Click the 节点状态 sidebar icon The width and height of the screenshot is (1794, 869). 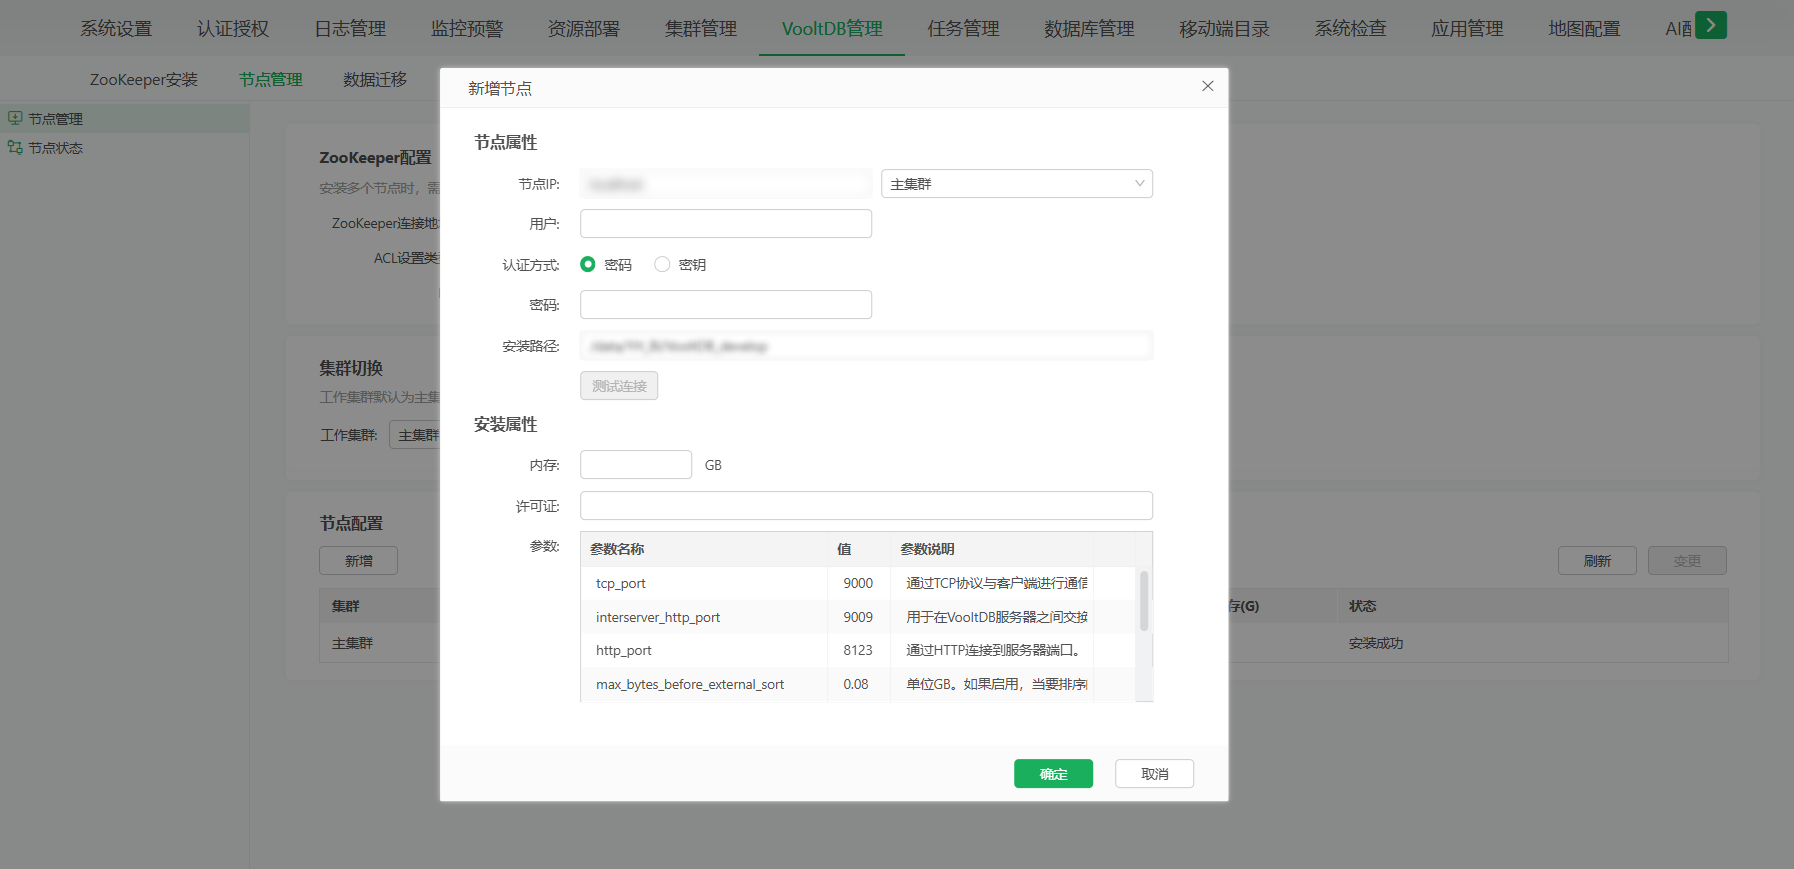[x=15, y=147]
